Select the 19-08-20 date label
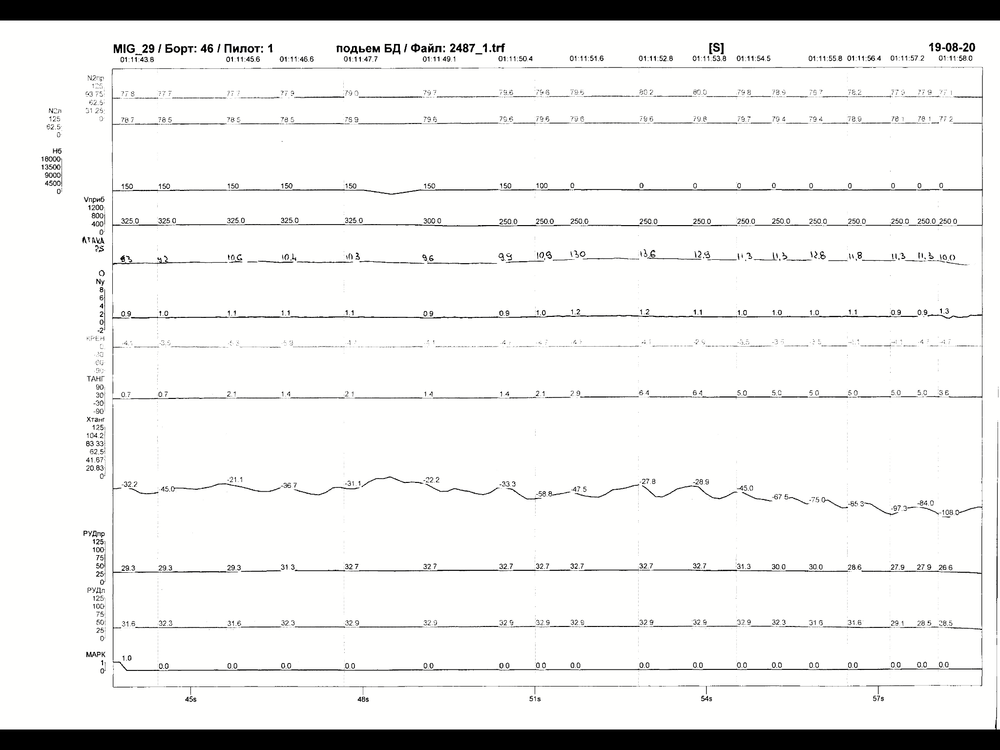The width and height of the screenshot is (1000, 750). pyautogui.click(x=952, y=47)
